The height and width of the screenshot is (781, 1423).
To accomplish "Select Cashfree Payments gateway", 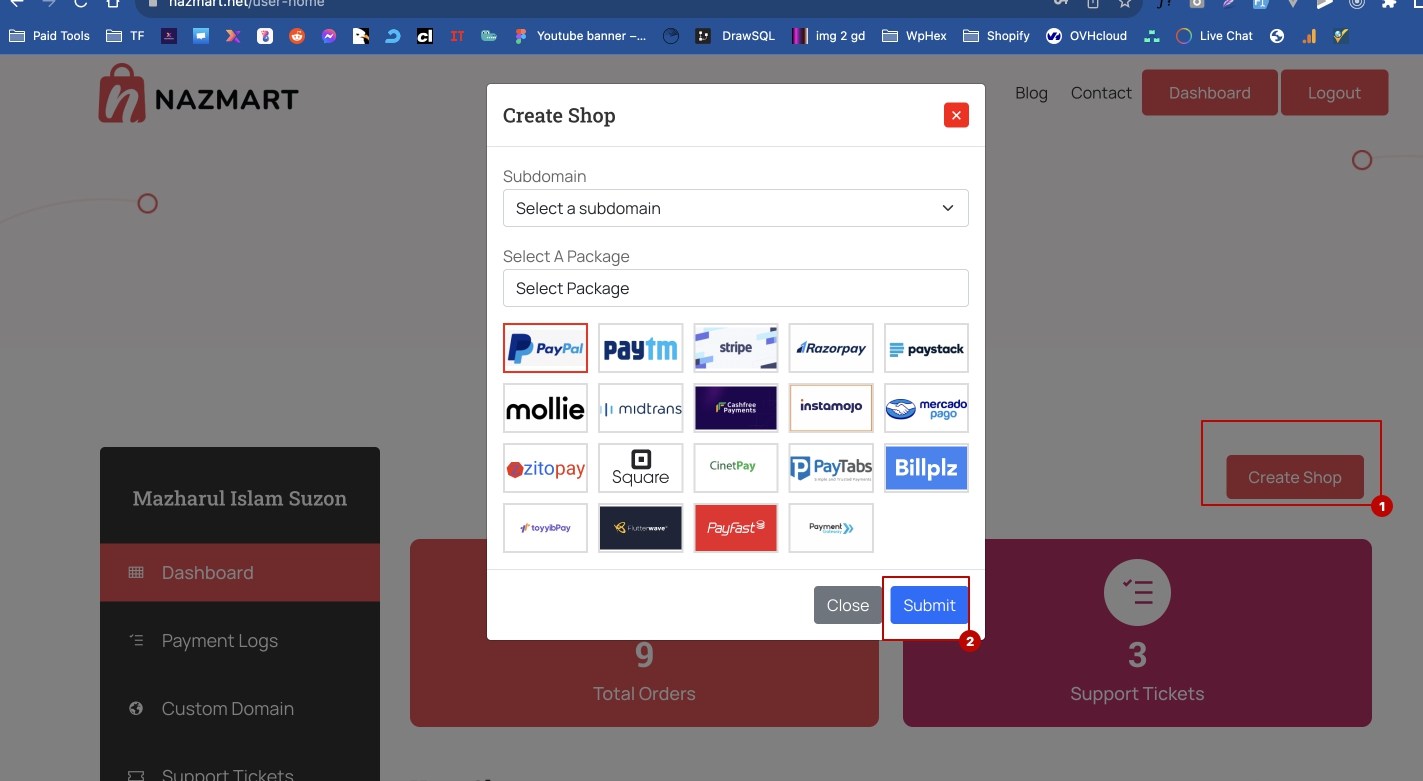I will coord(735,408).
